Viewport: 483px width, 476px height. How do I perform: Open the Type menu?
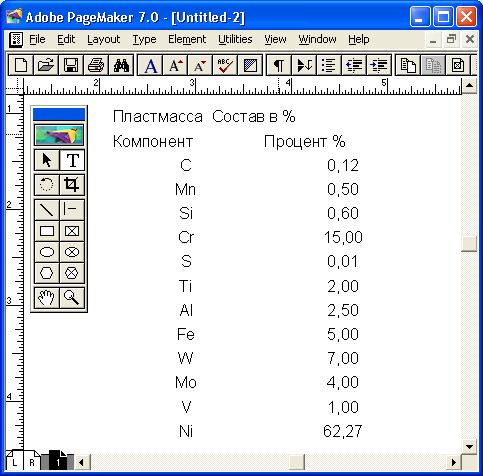pyautogui.click(x=144, y=39)
